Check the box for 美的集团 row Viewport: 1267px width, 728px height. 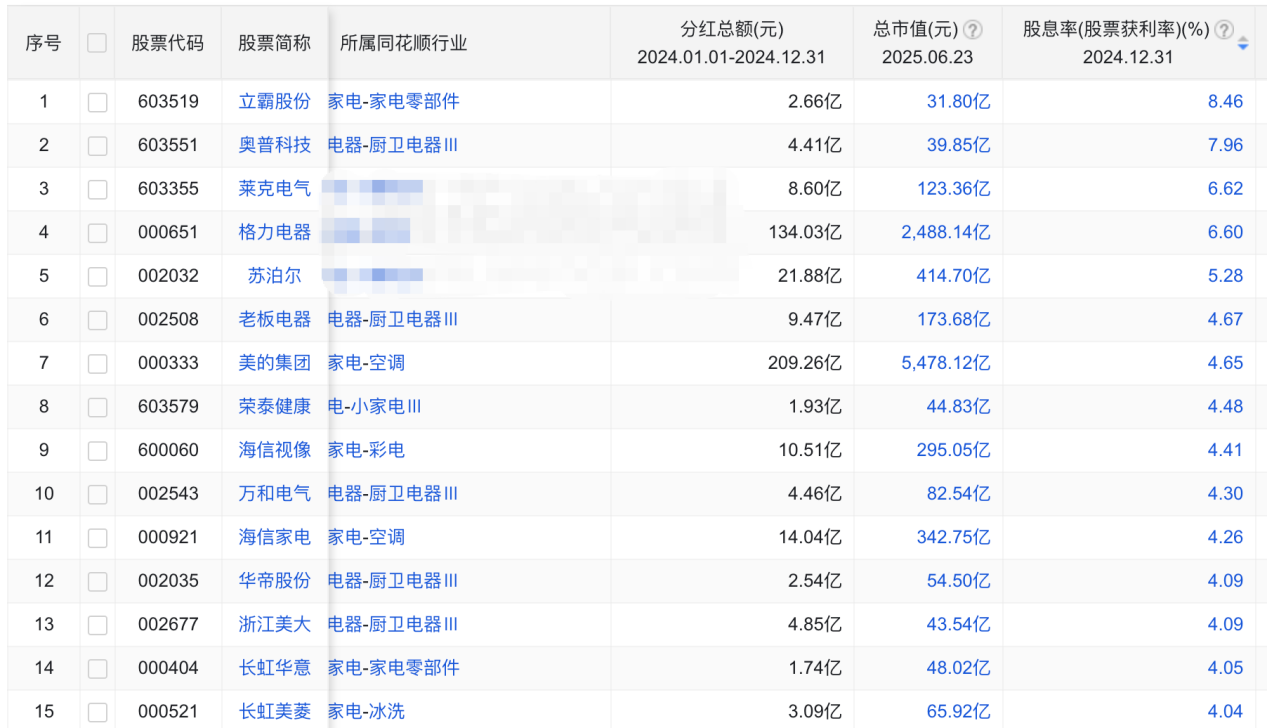coord(97,363)
